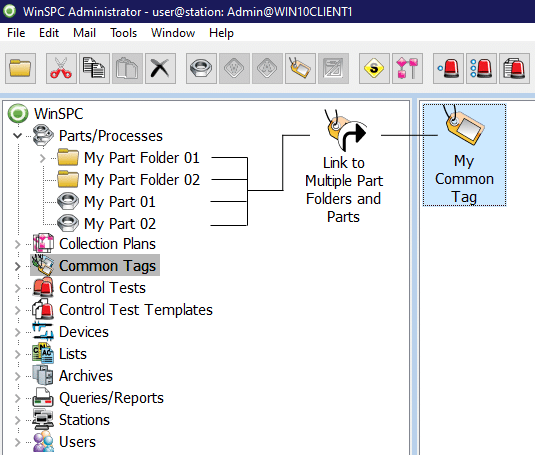
Task: Select the Stations tree item
Action: [x=84, y=420]
